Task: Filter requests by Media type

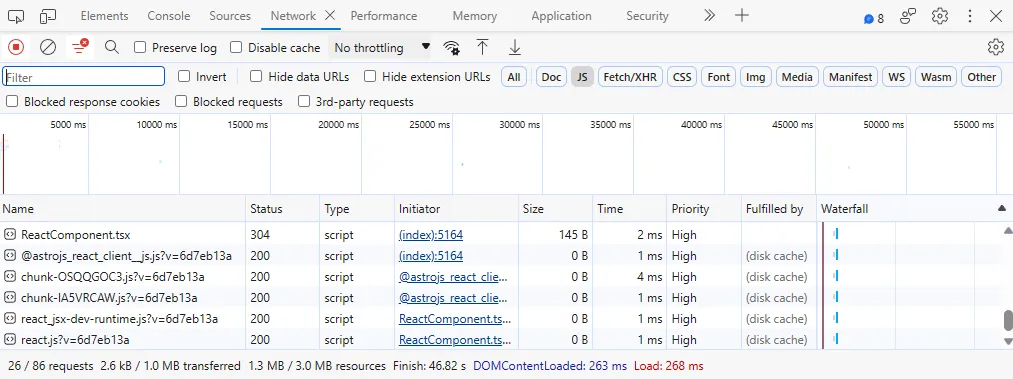Action: 797,77
